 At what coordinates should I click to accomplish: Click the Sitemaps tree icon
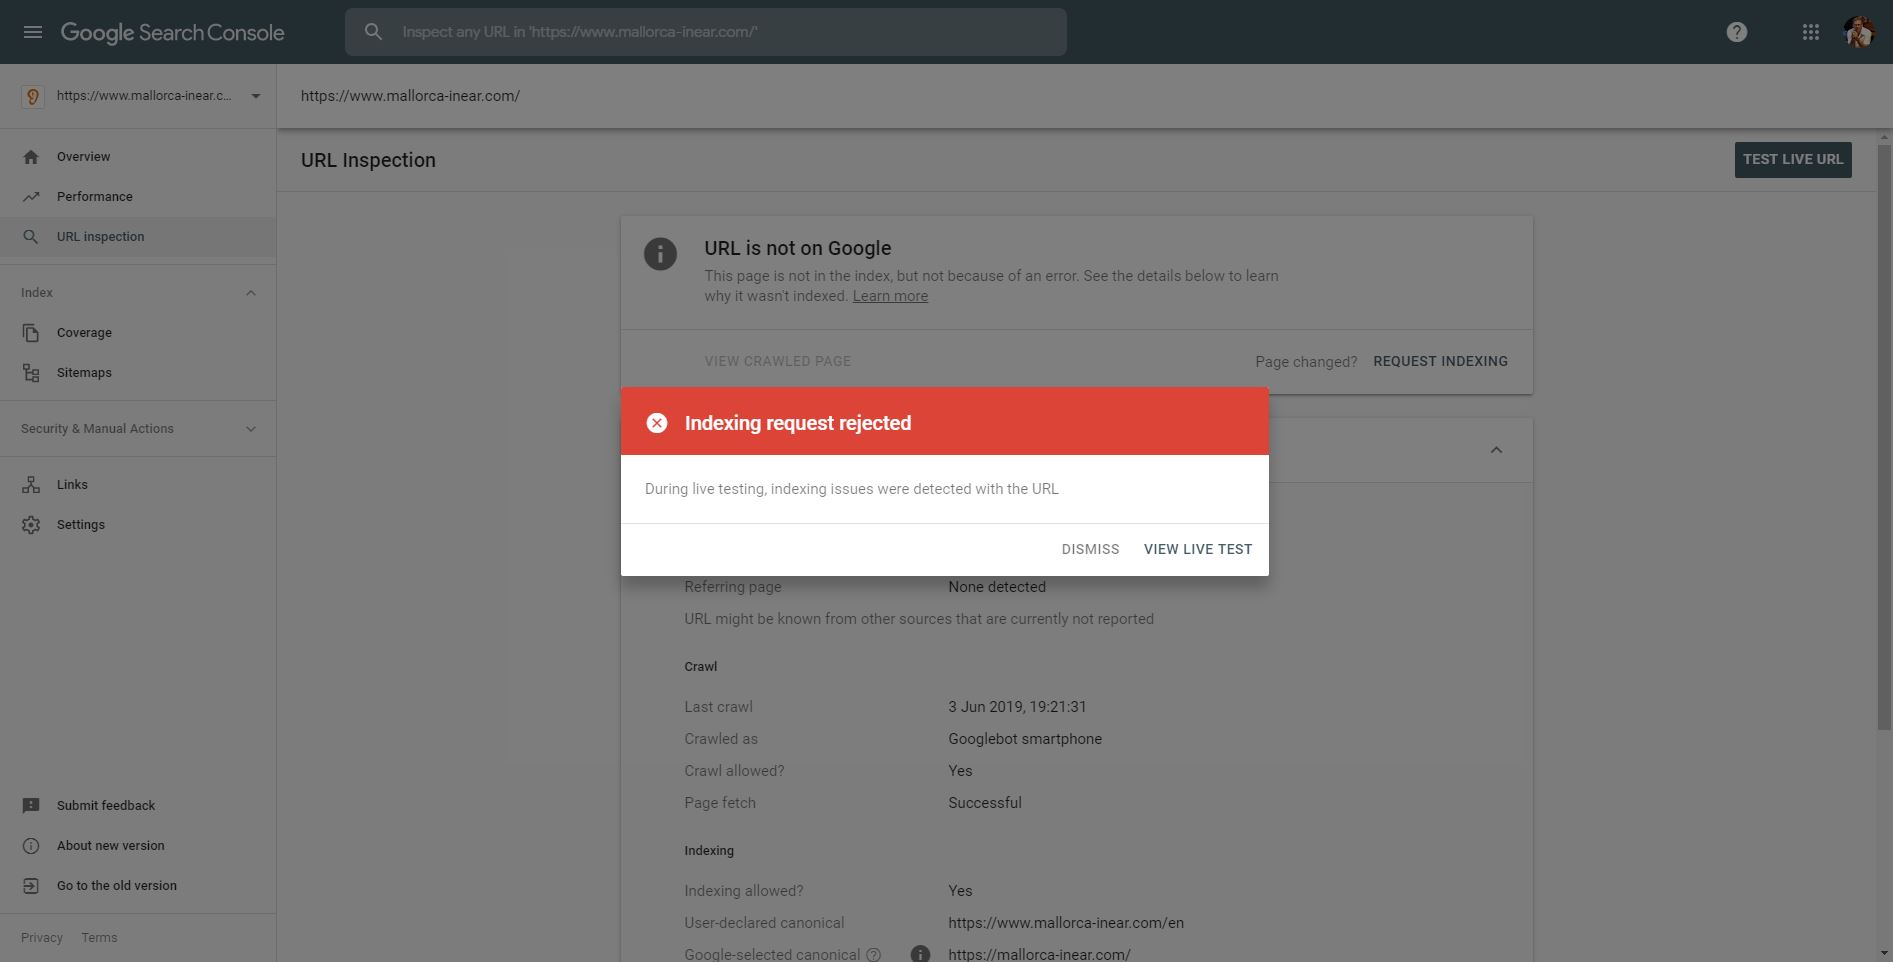point(31,373)
